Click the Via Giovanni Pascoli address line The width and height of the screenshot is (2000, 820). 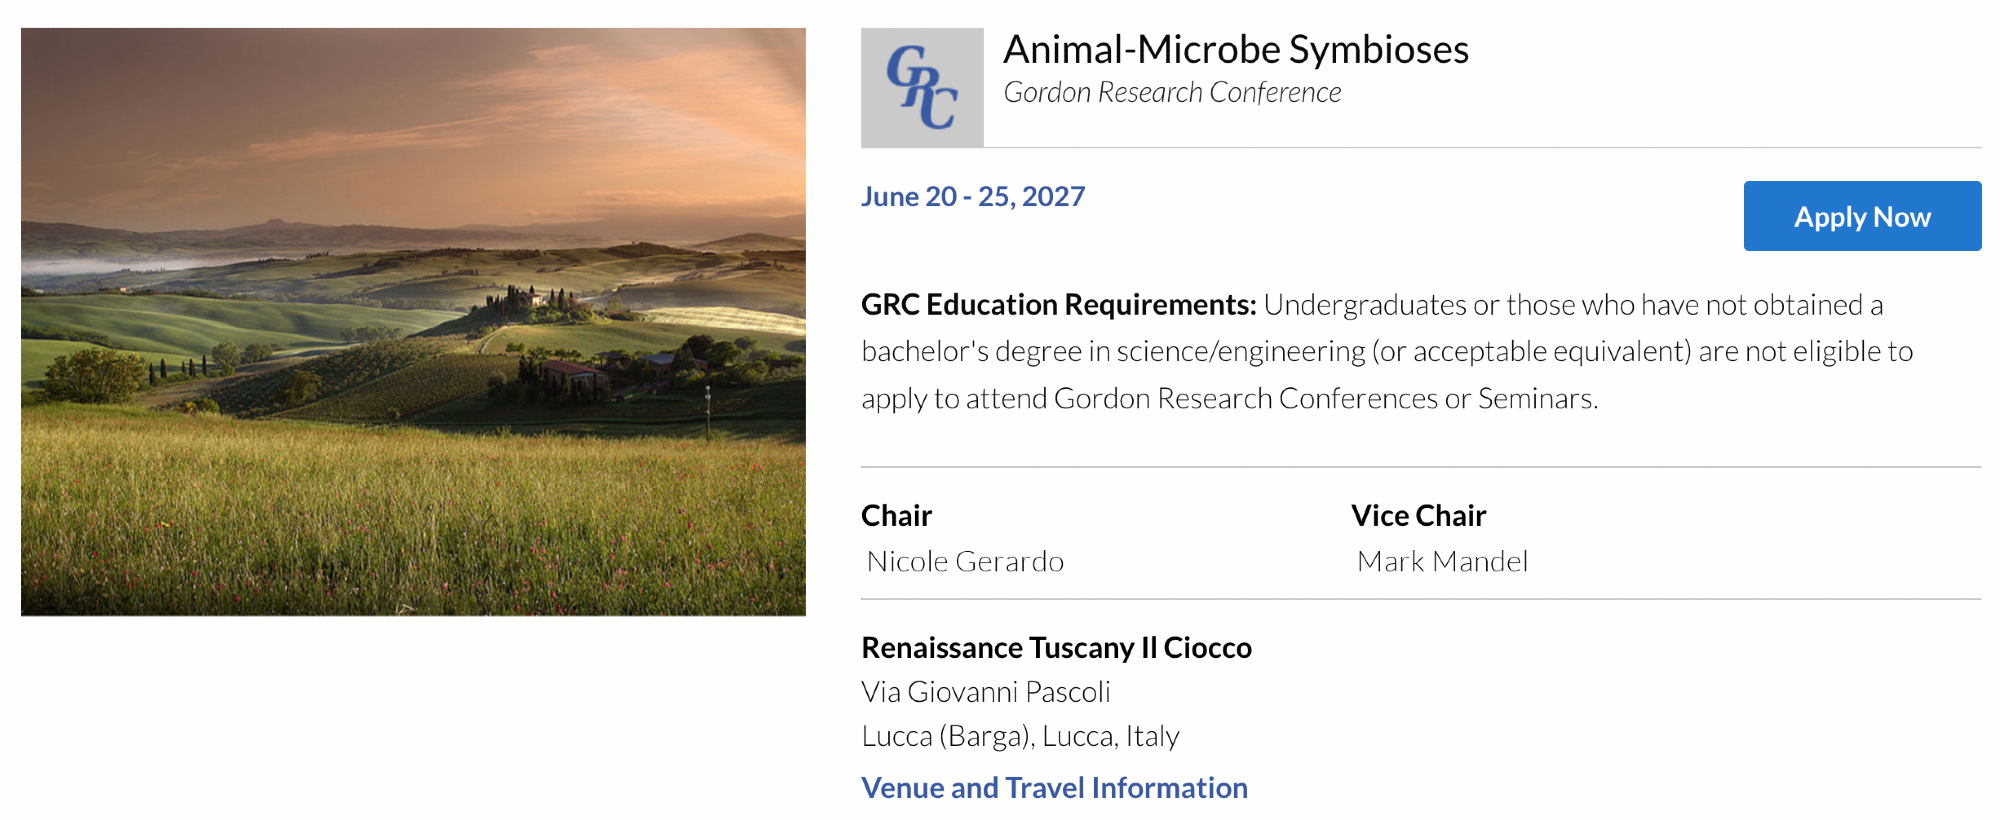pyautogui.click(x=985, y=692)
